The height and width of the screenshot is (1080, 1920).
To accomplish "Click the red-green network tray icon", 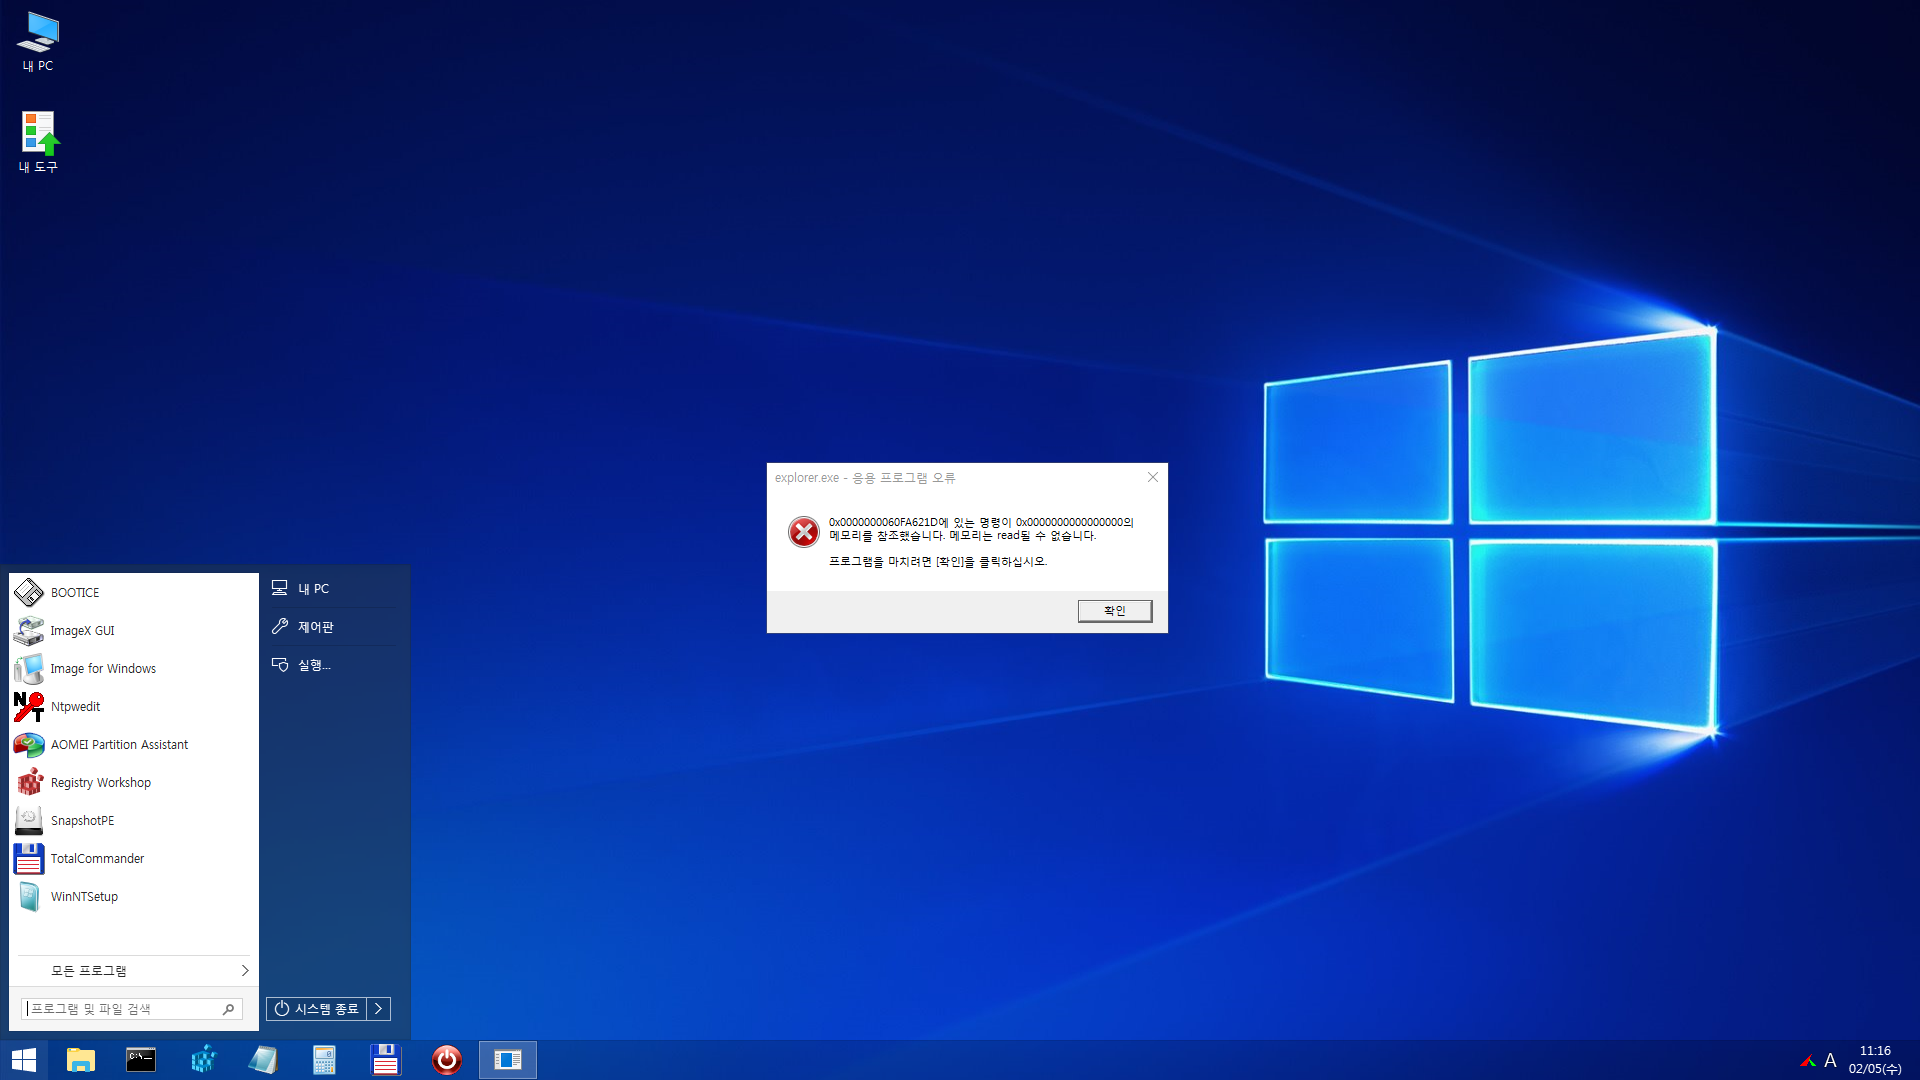I will coord(1808,1061).
